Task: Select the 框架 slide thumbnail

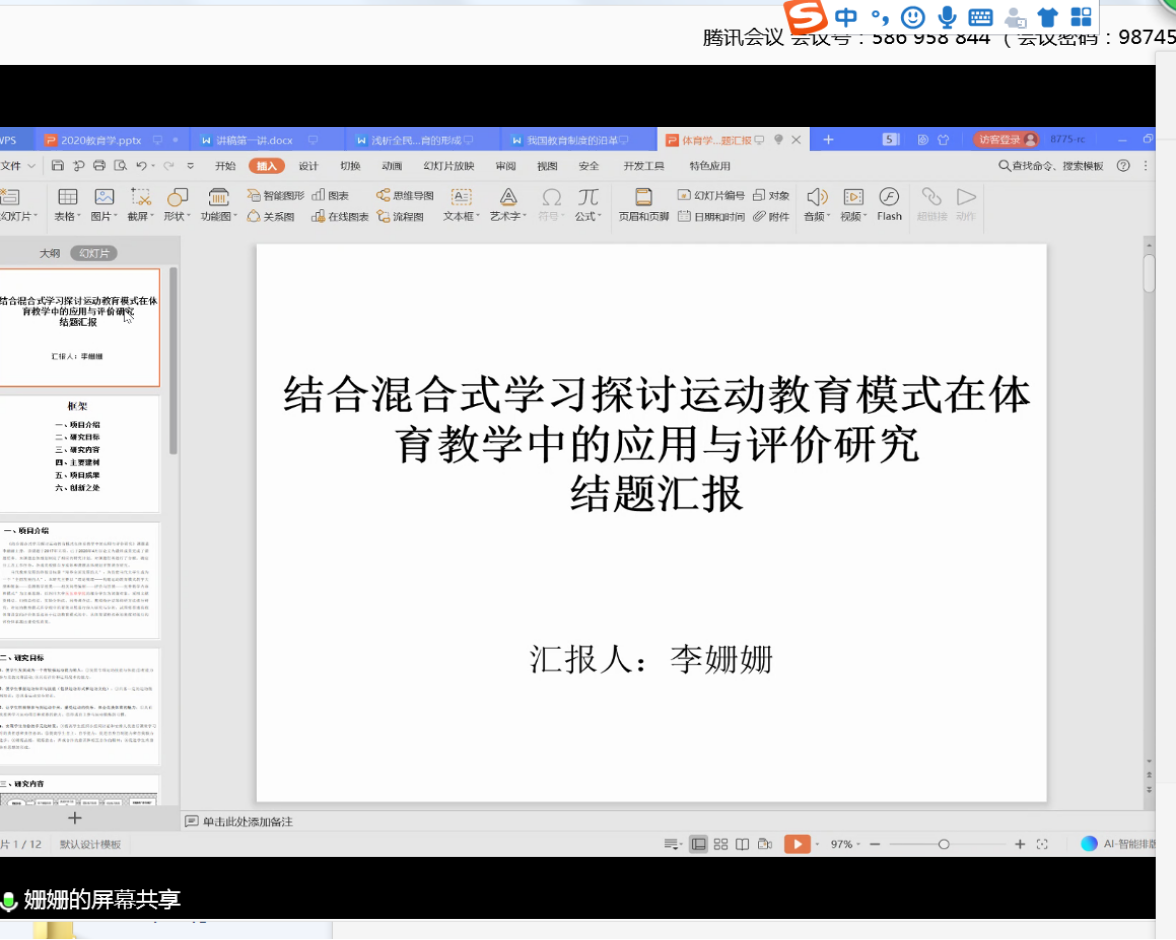Action: tap(80, 454)
